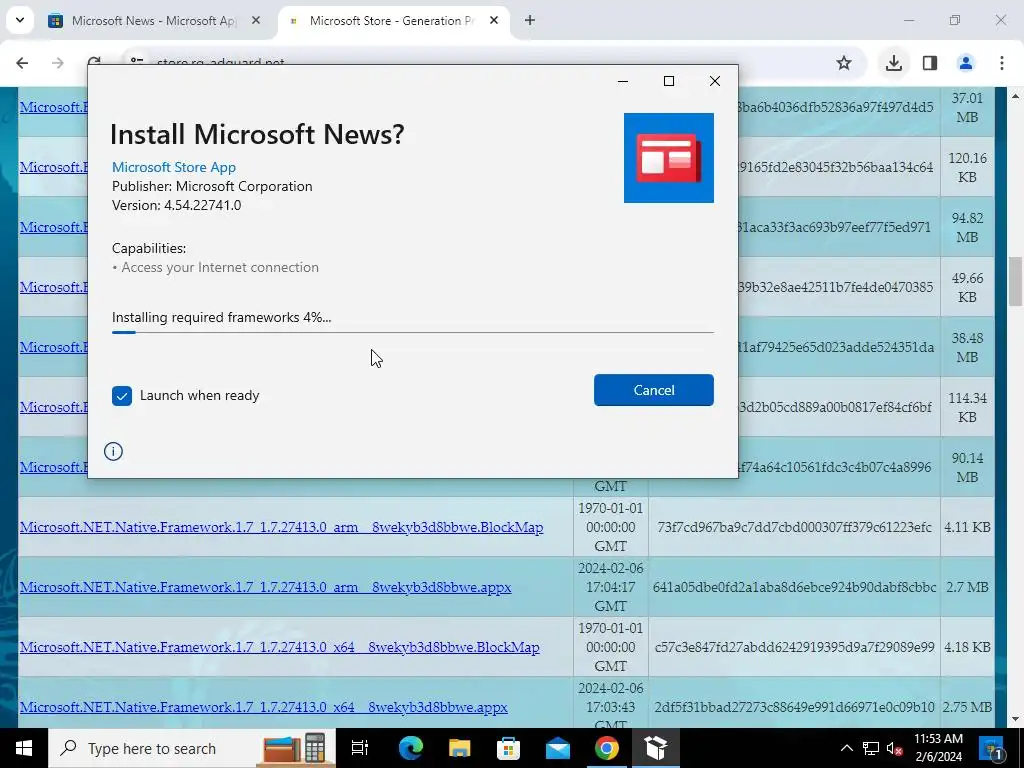Click the muted volume tray icon
Screen dimensions: 1024x768
click(x=895, y=748)
